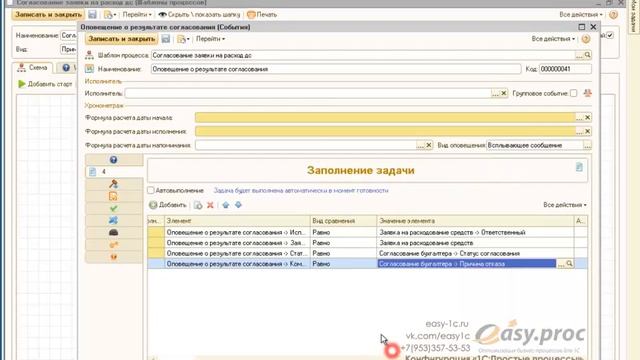Switch to the Схема tab in background window

pos(33,68)
